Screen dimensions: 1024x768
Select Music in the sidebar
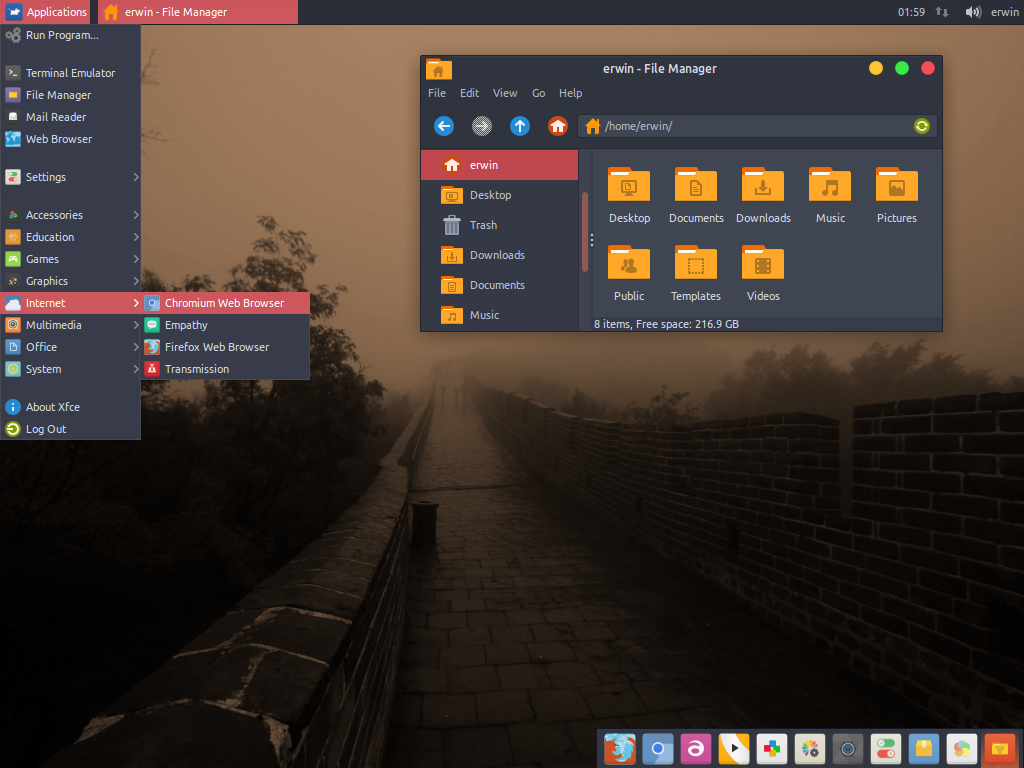pyautogui.click(x=500, y=315)
